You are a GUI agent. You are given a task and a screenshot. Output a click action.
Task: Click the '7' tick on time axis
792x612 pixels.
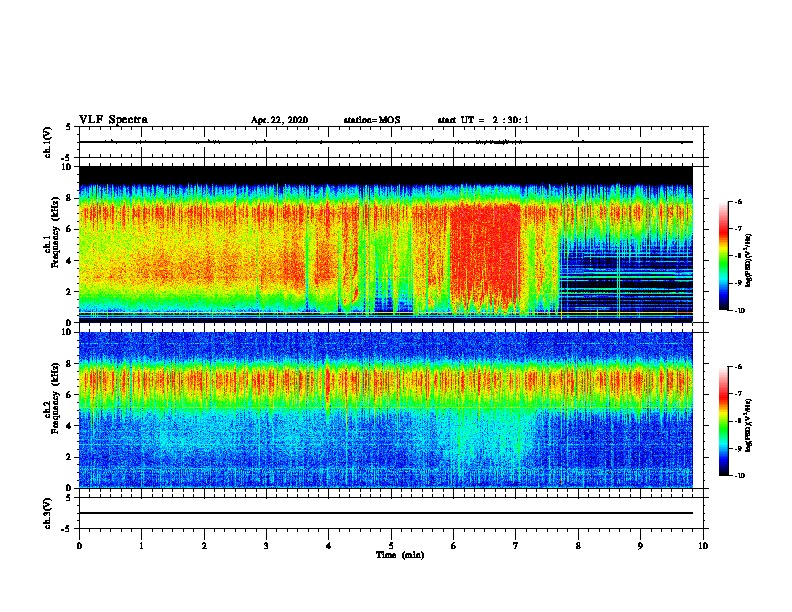[x=516, y=546]
